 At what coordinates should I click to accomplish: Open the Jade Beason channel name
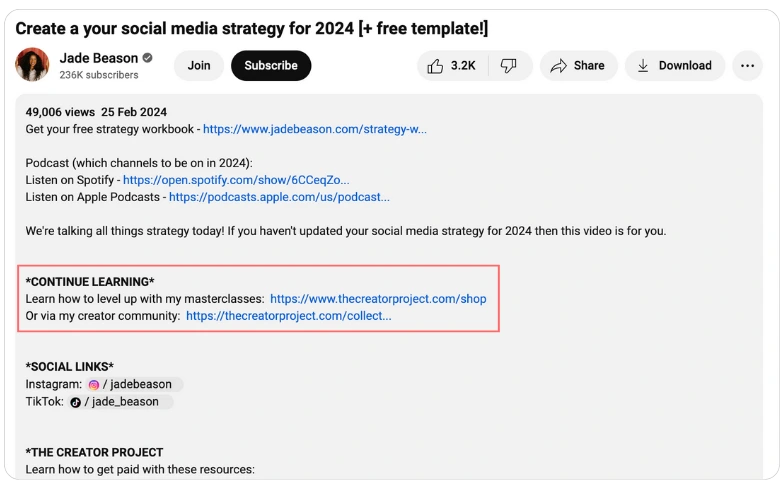[98, 58]
